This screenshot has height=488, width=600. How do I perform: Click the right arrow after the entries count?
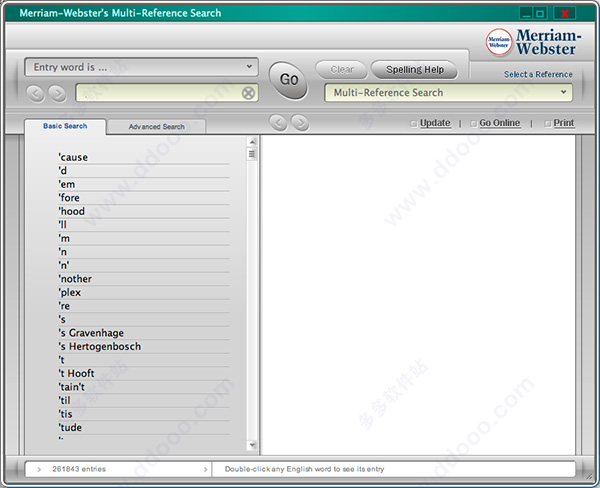[x=205, y=469]
